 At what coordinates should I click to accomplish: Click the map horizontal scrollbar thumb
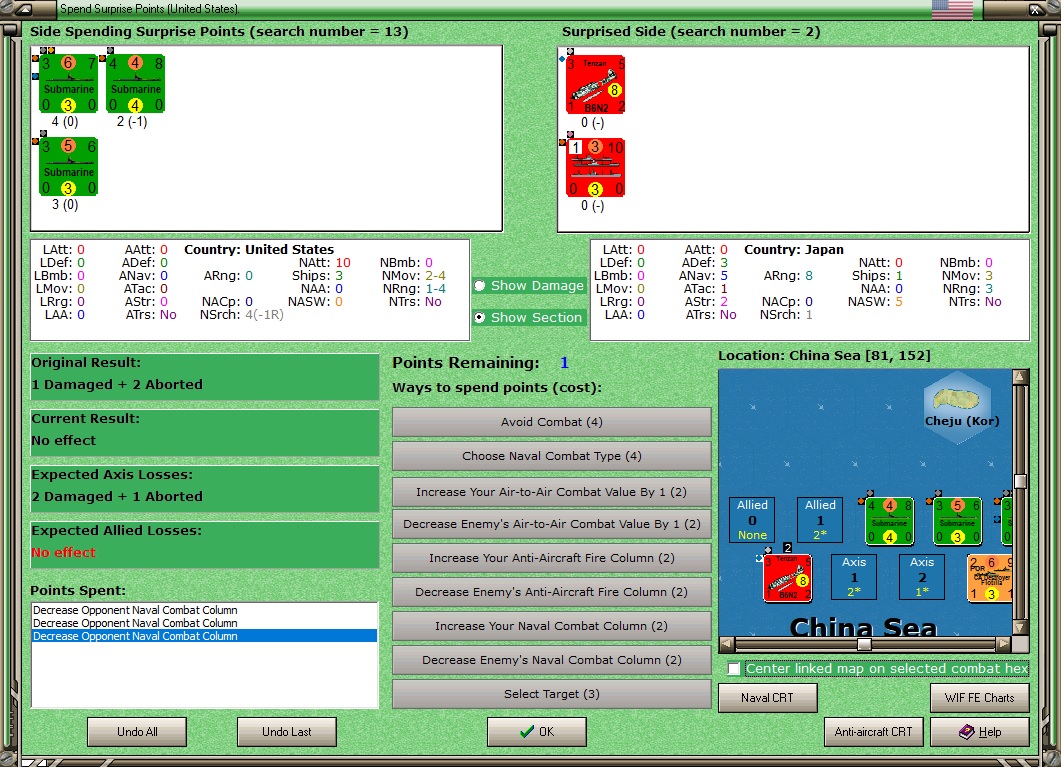point(864,644)
